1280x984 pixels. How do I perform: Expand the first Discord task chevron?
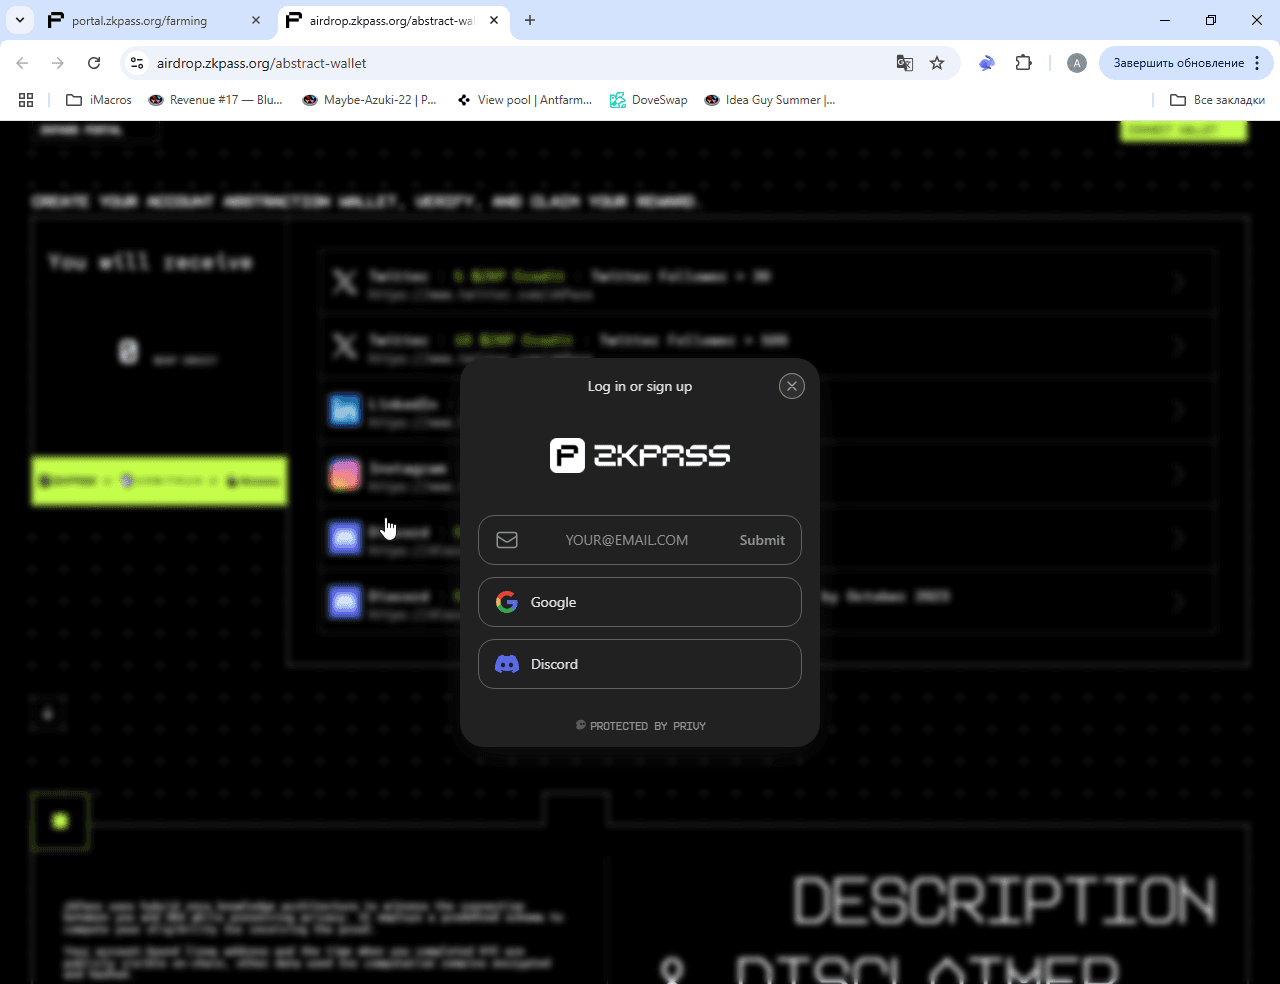click(1180, 538)
